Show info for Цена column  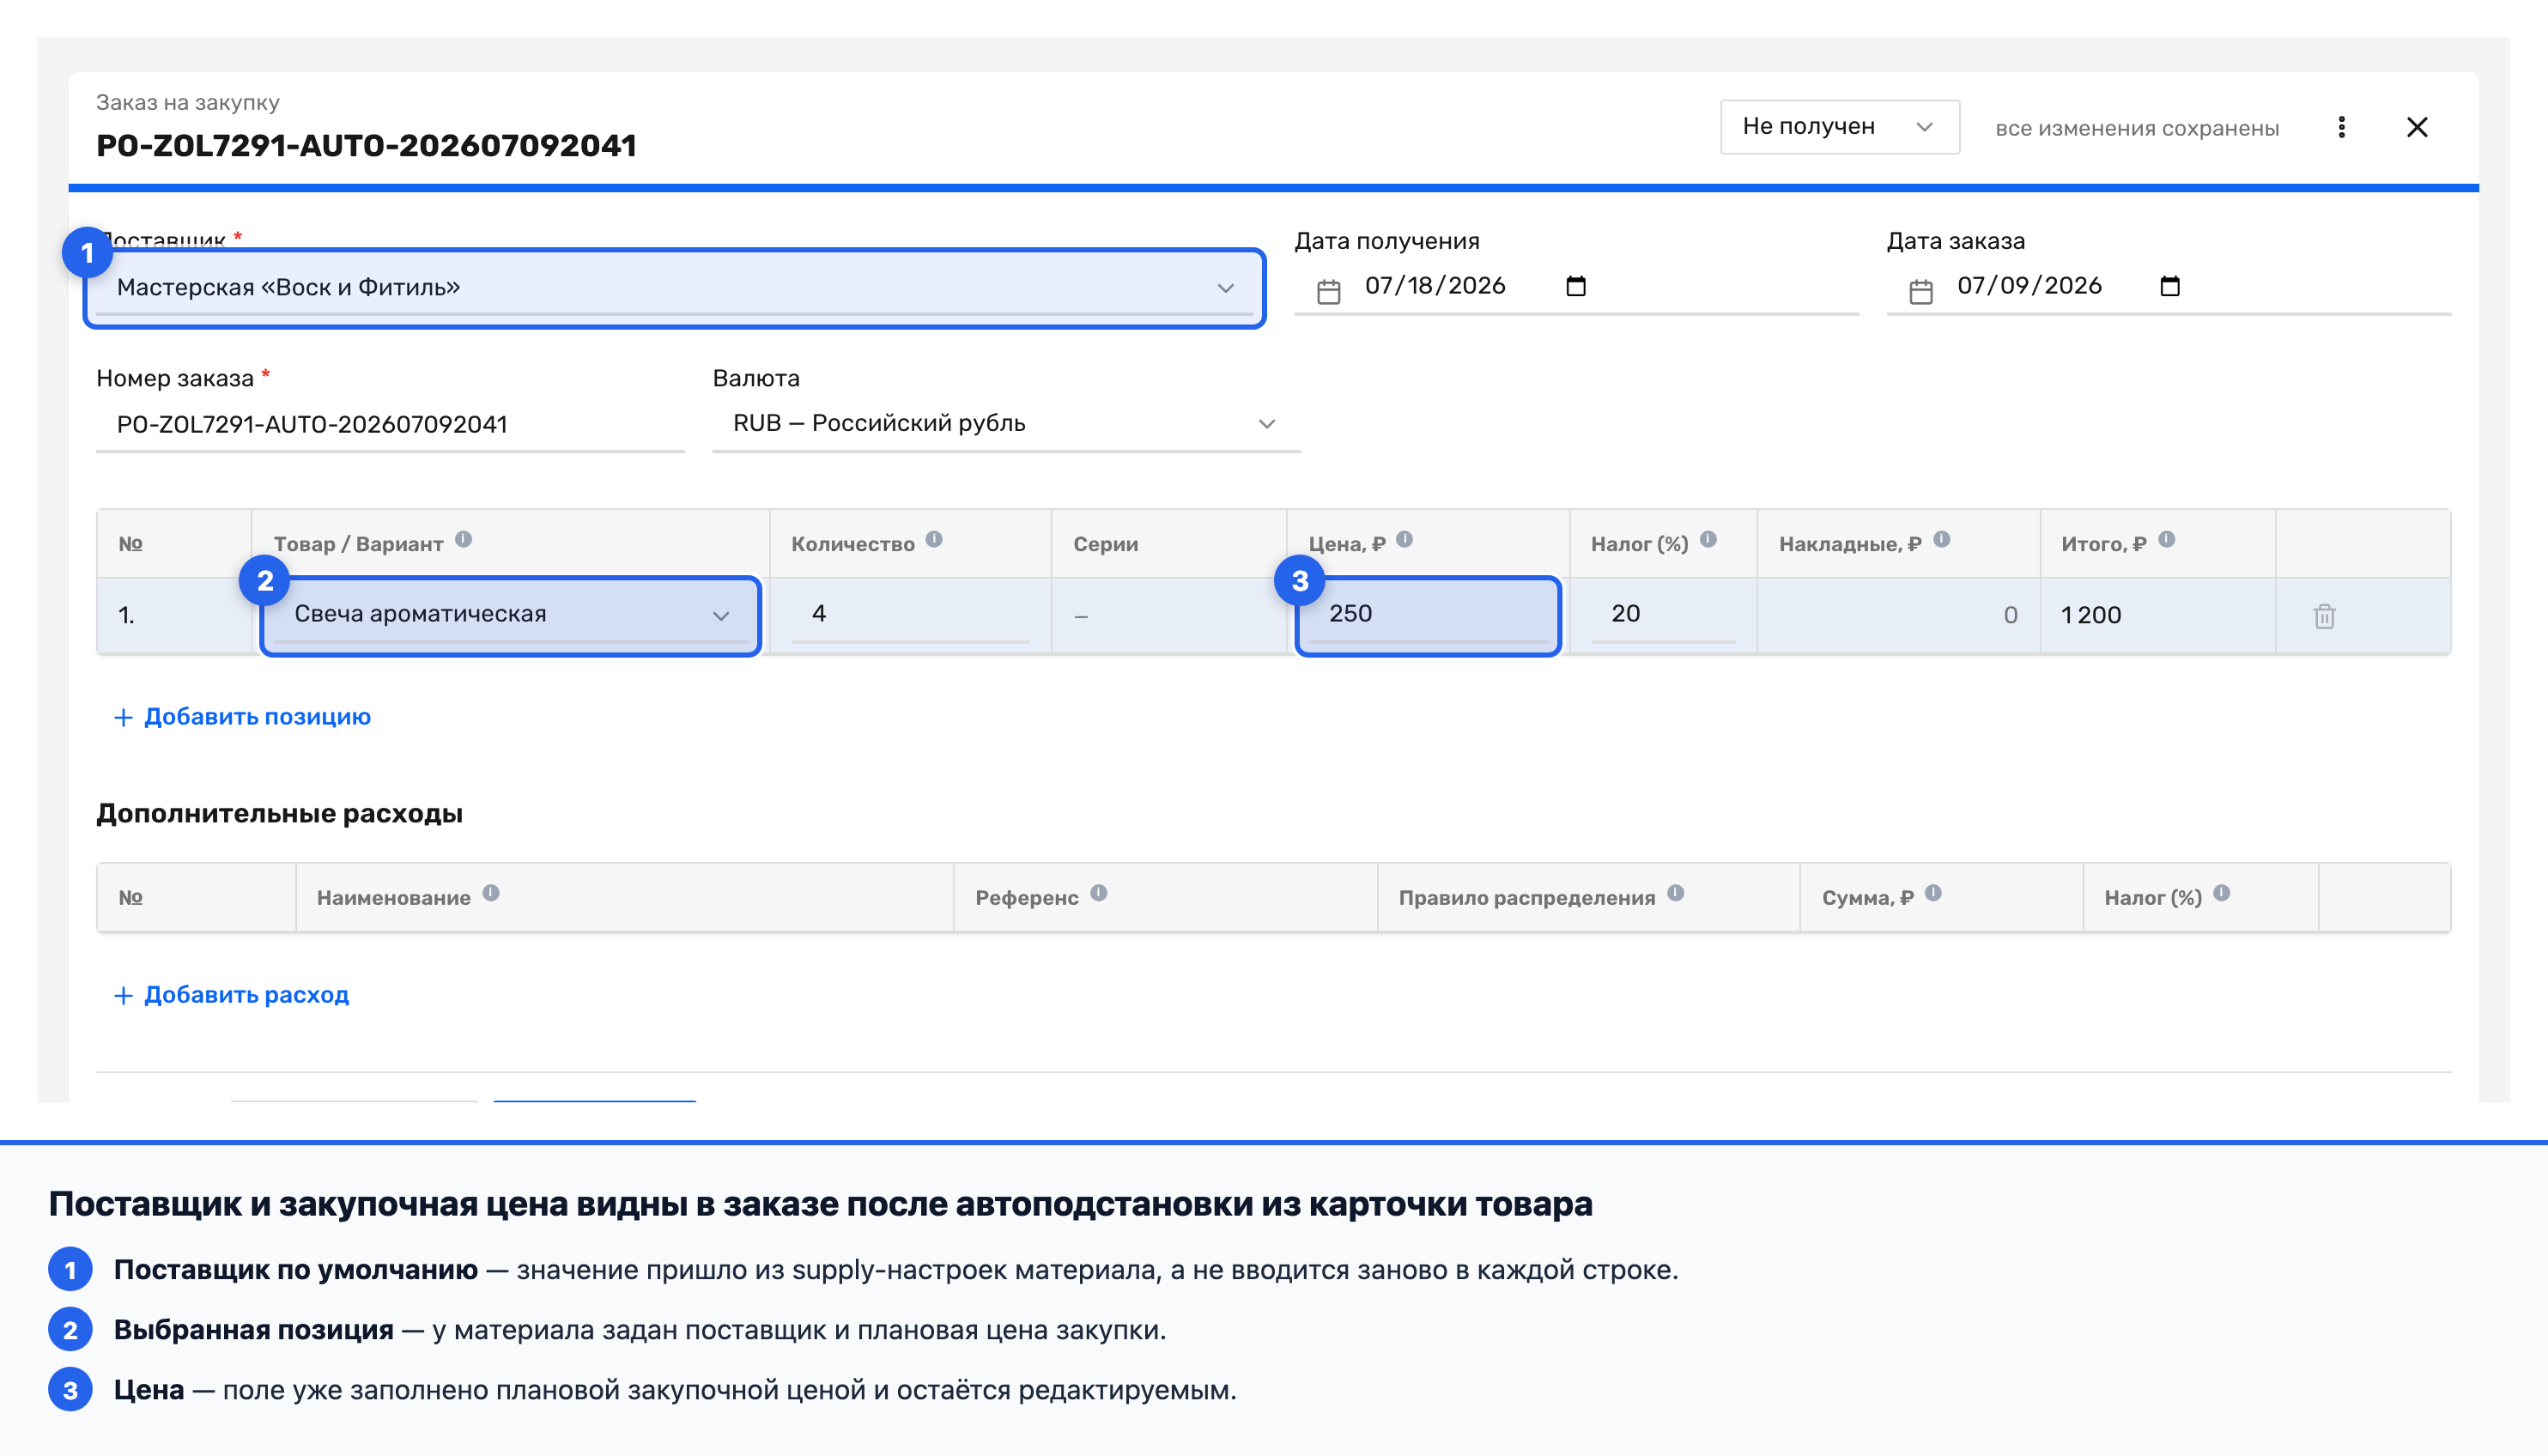(1404, 539)
